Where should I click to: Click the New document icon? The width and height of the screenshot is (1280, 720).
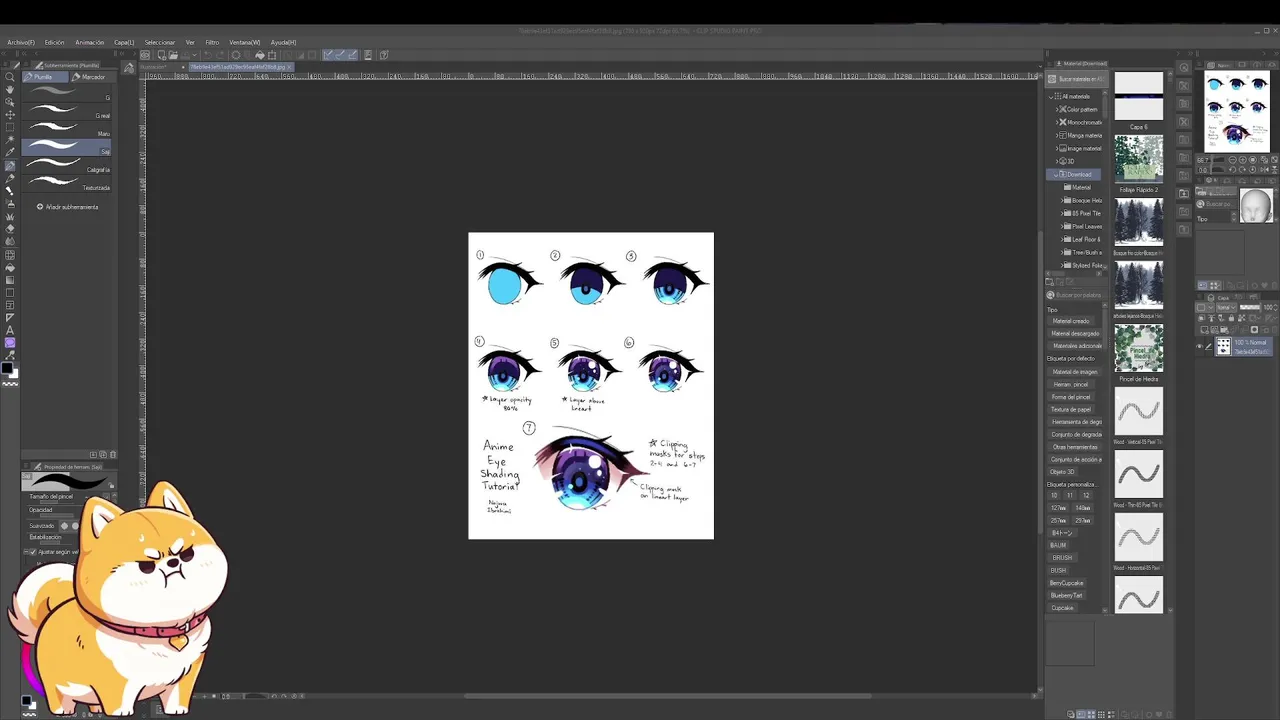coord(162,55)
